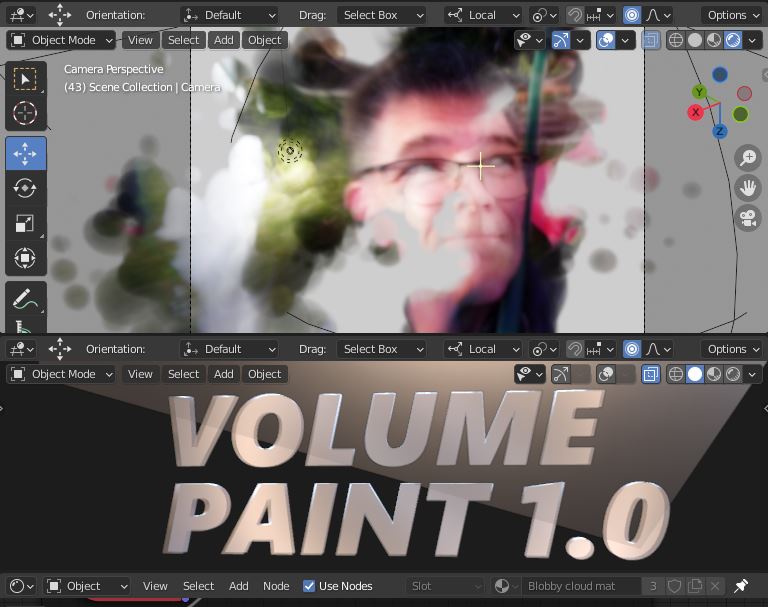This screenshot has height=607, width=768.
Task: Switch the top viewport to solid shading
Action: click(695, 40)
